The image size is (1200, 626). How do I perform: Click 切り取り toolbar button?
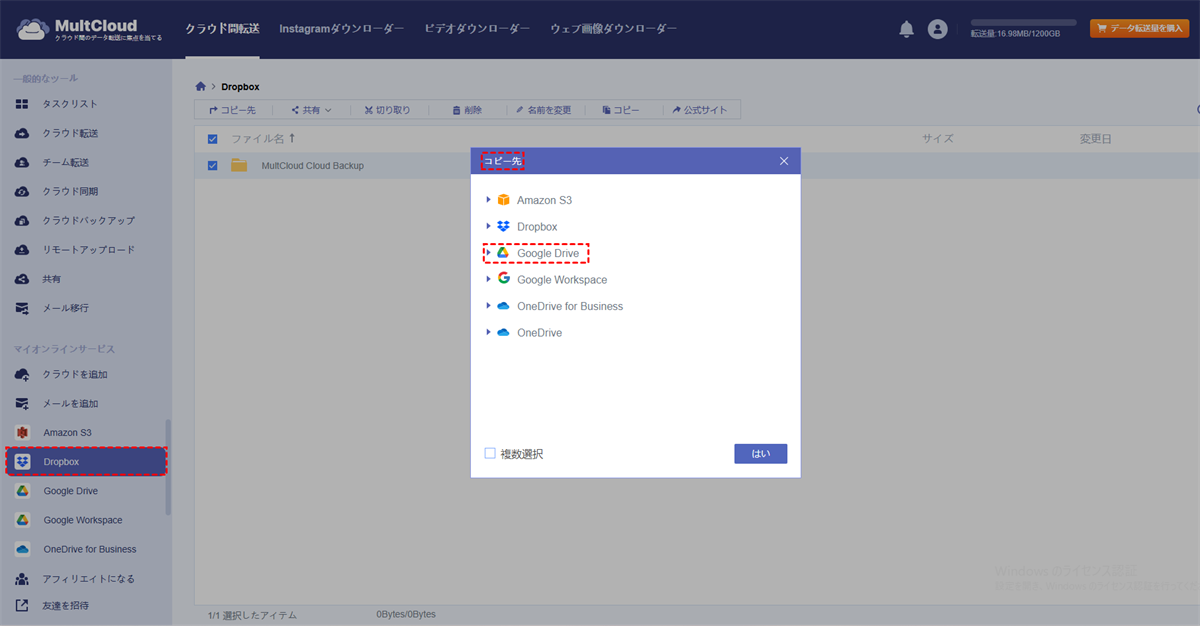[x=387, y=110]
